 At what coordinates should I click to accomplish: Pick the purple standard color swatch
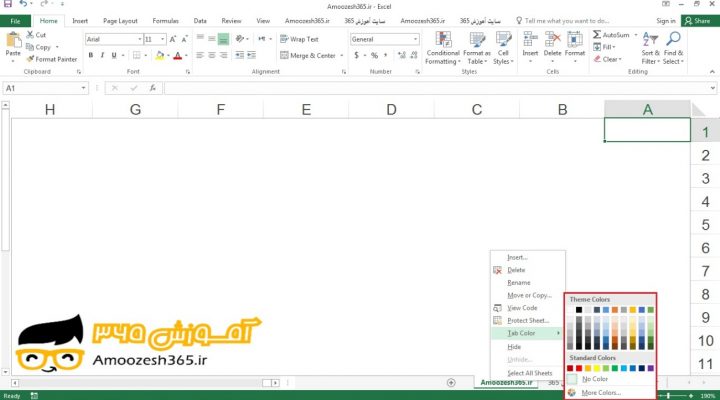click(x=651, y=368)
